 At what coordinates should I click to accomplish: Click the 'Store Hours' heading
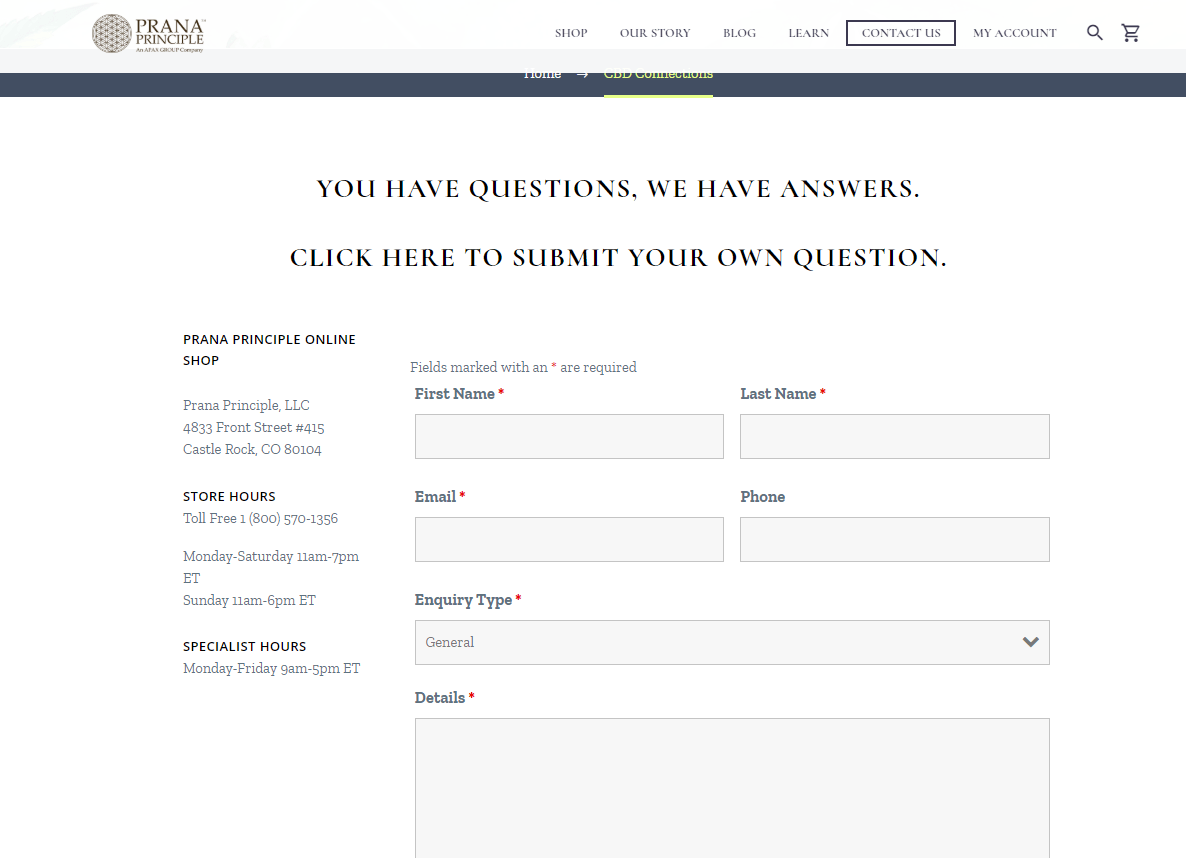(229, 496)
